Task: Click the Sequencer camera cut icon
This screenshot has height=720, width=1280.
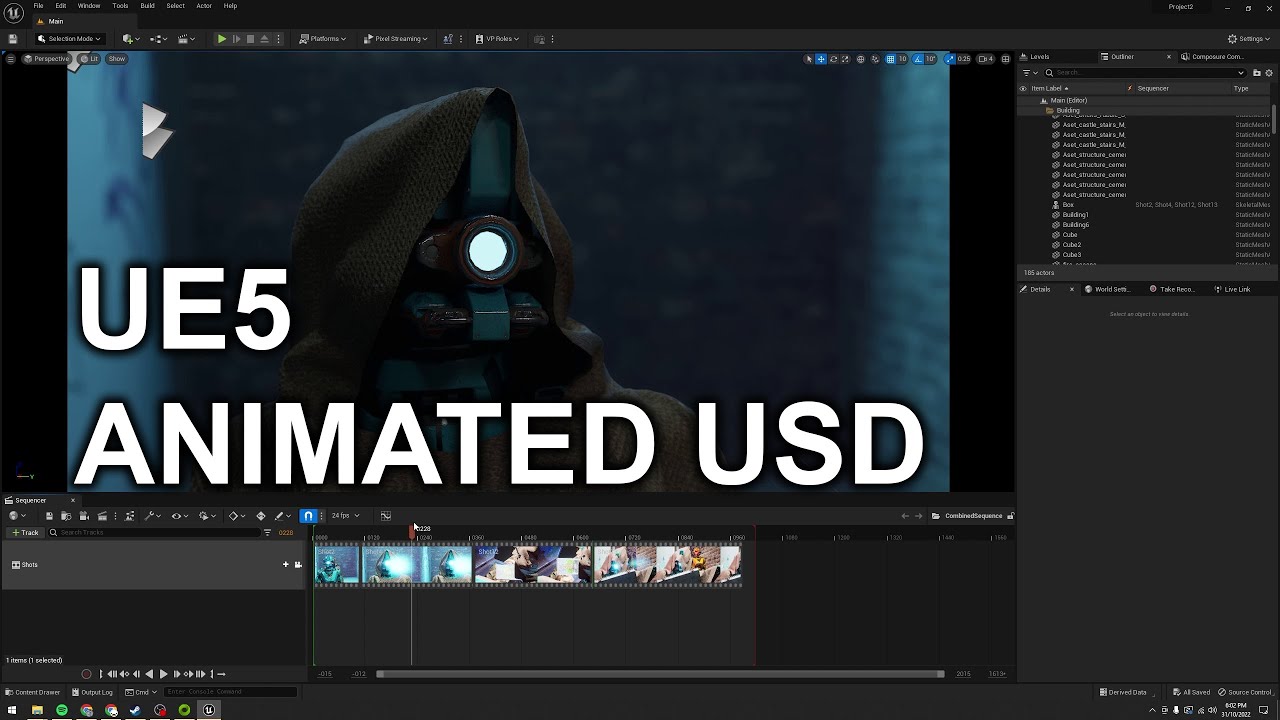Action: (x=84, y=516)
